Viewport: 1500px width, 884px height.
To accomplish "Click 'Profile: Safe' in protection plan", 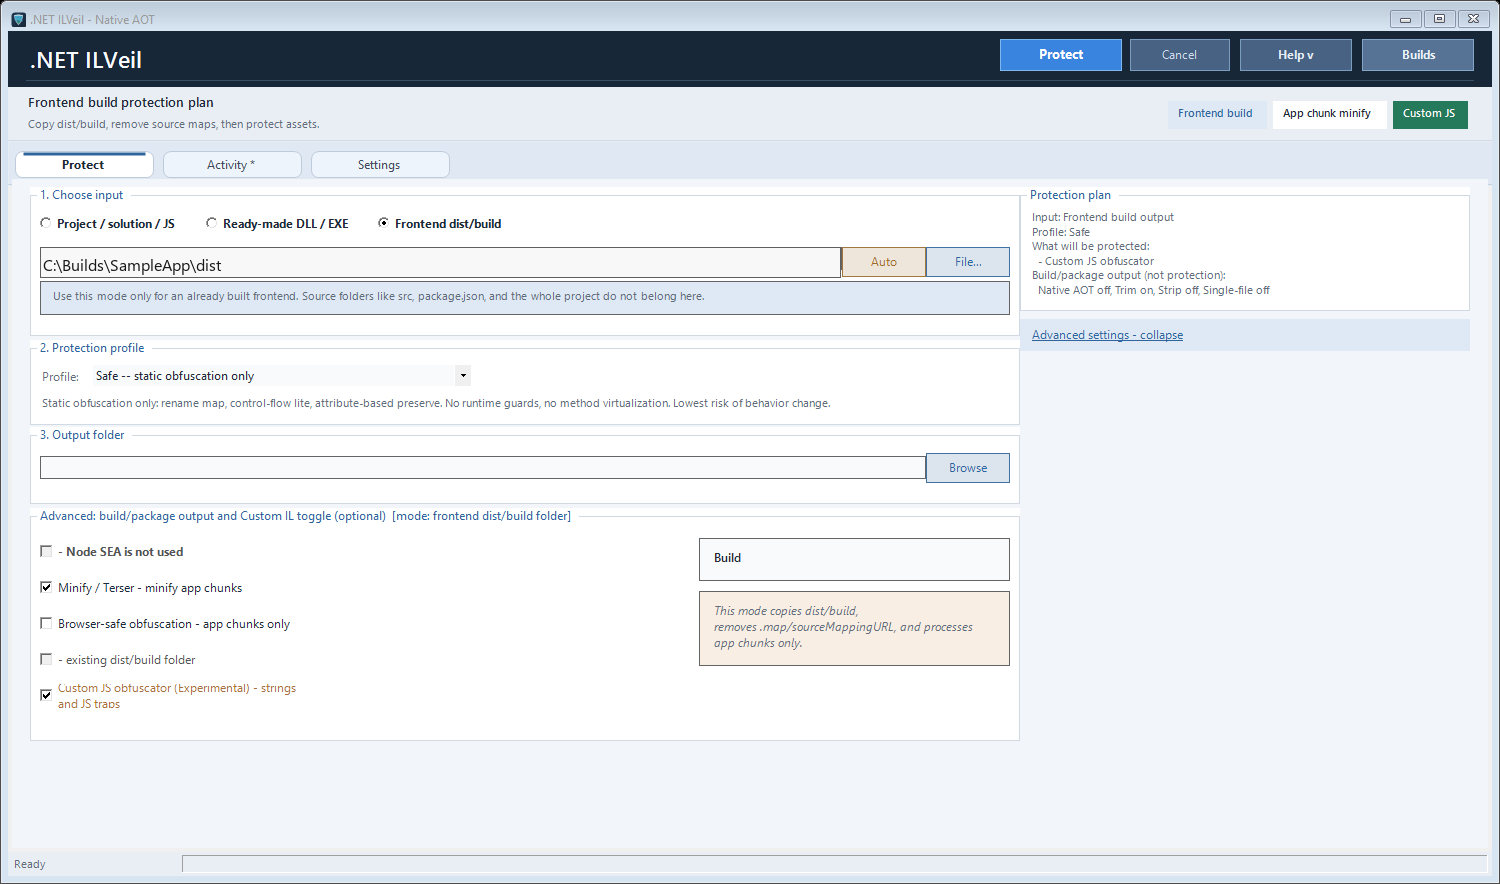I will [x=1061, y=232].
